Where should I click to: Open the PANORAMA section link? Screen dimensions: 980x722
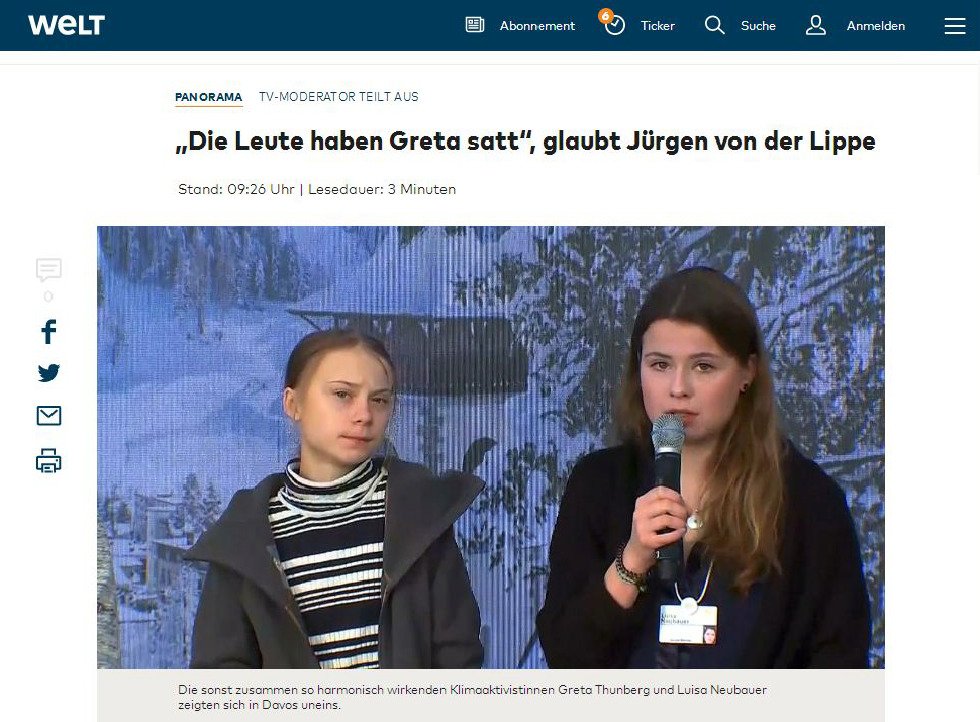pos(209,98)
